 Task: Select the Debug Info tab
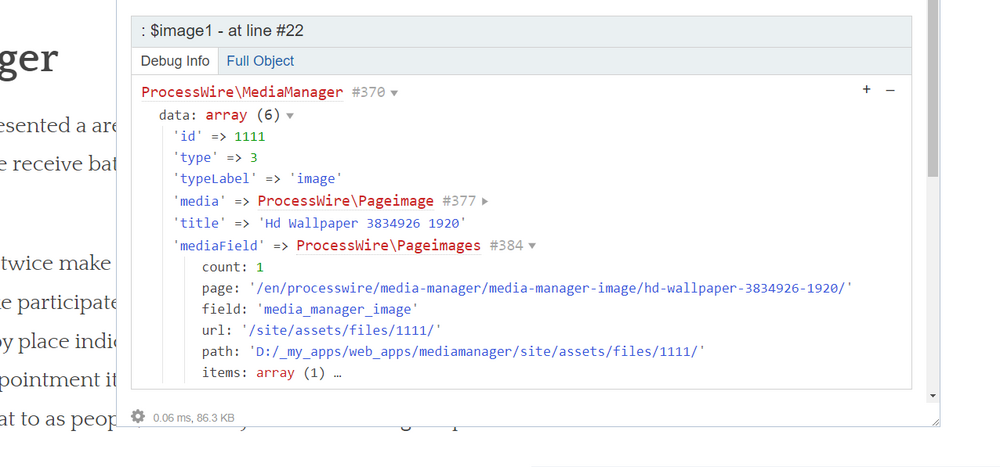(x=175, y=61)
